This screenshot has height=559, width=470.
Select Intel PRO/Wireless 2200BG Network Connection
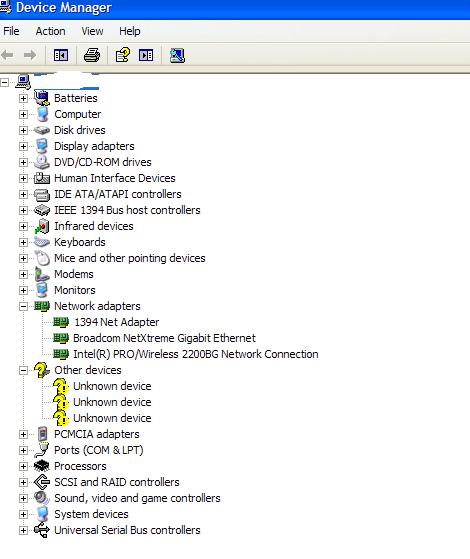tap(196, 354)
